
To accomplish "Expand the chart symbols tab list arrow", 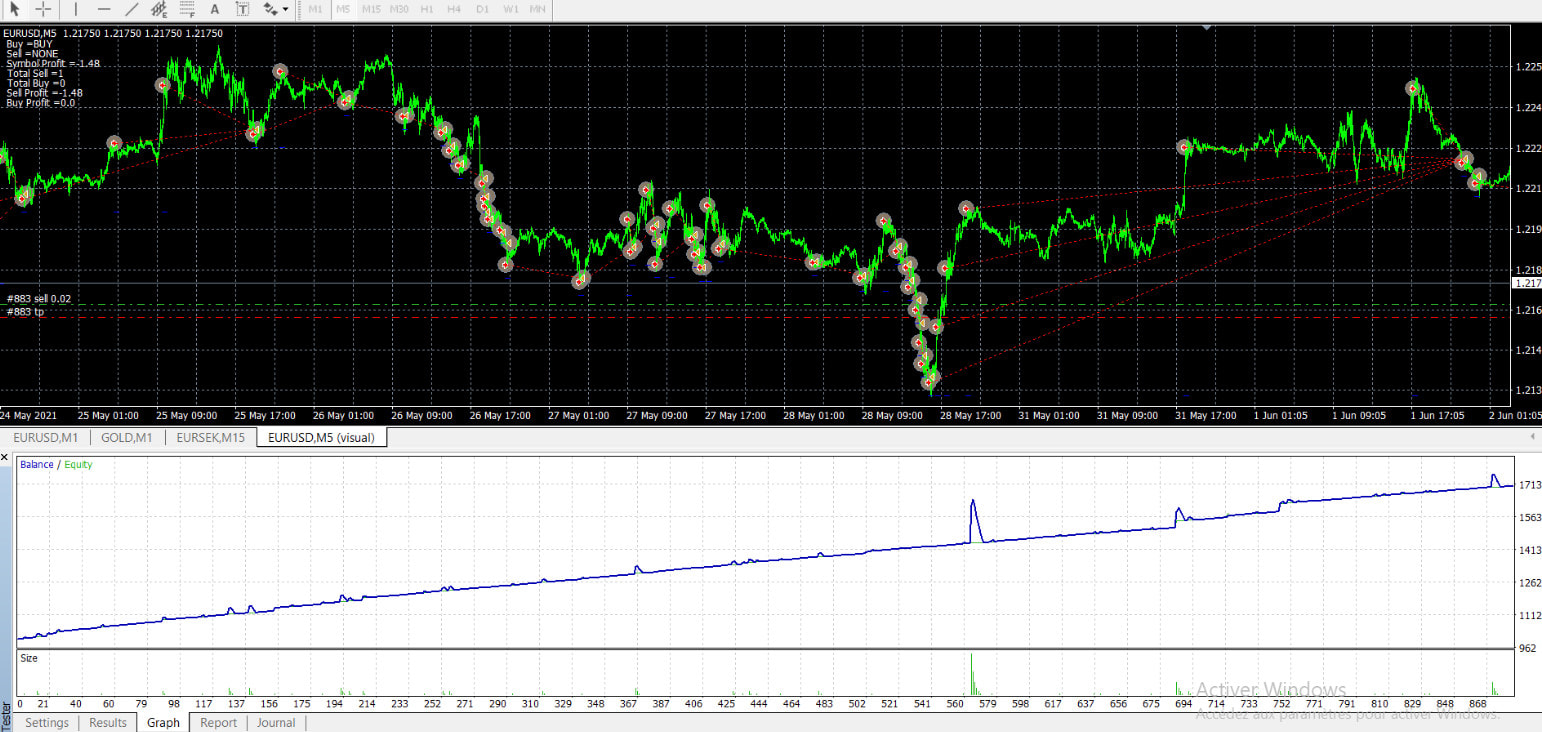I will pyautogui.click(x=1533, y=437).
